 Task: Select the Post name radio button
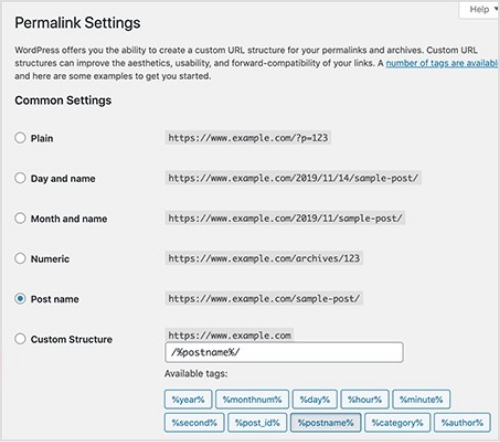point(20,299)
